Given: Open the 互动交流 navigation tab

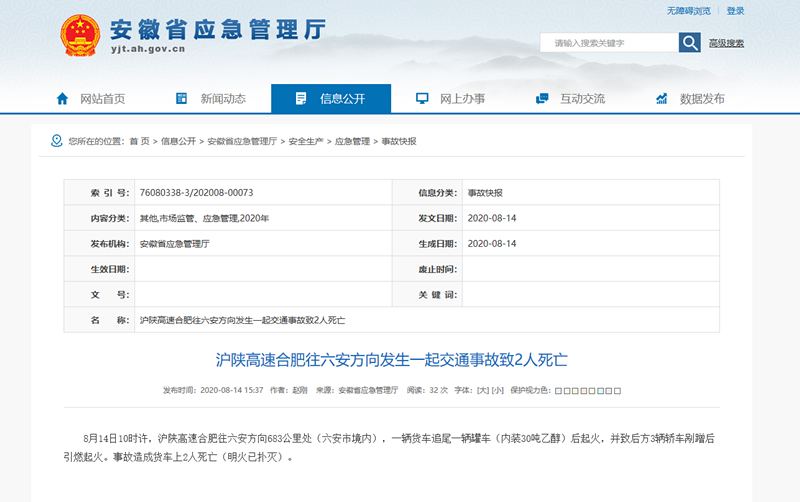Looking at the screenshot, I should (x=571, y=98).
